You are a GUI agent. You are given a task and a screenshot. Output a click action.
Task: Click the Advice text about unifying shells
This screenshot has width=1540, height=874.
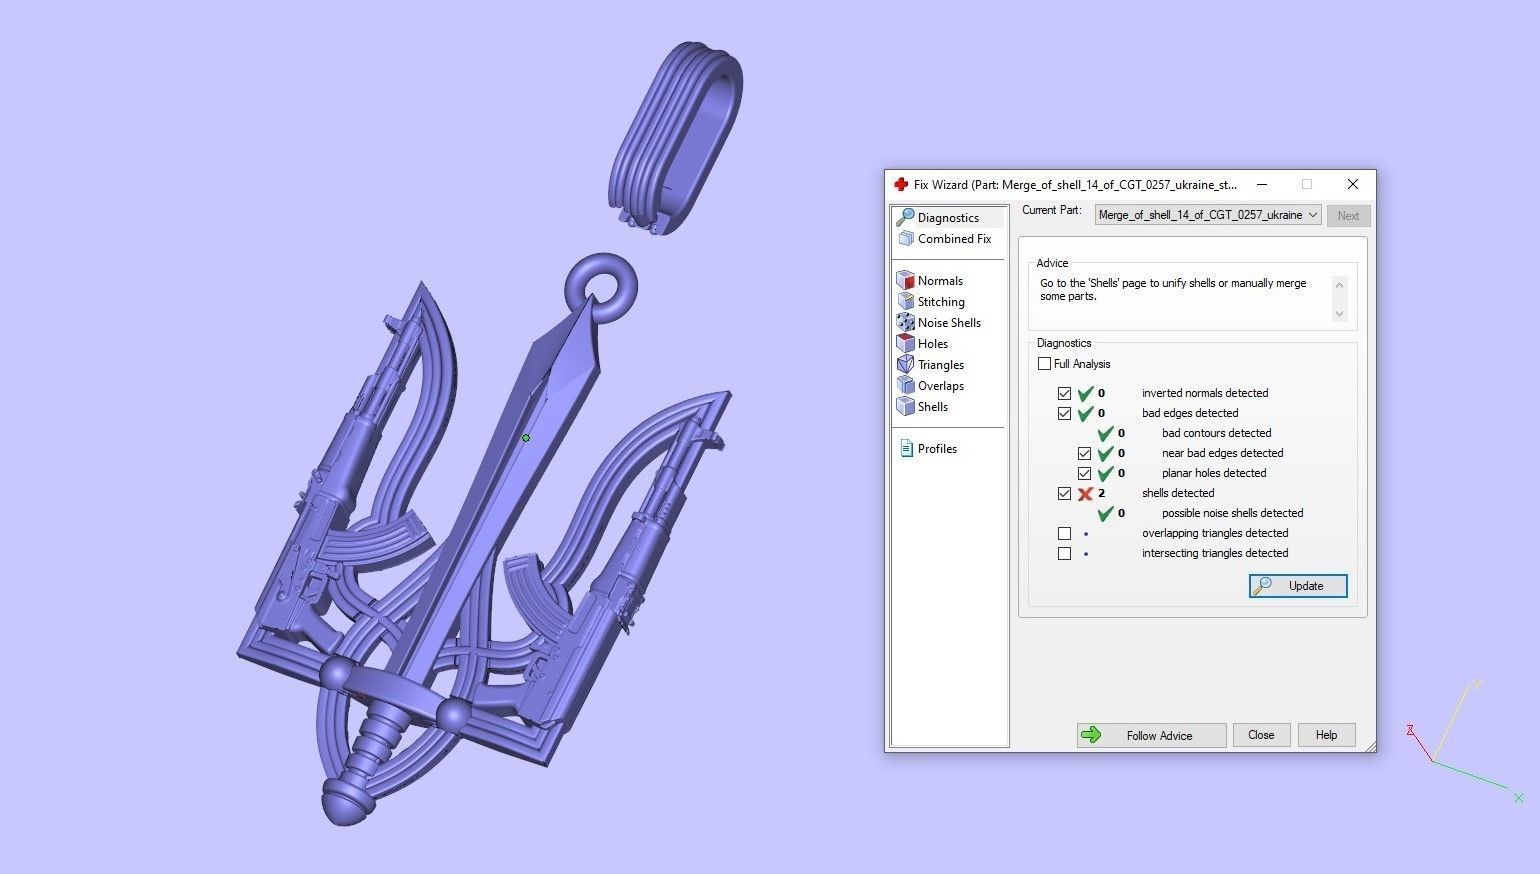click(1173, 289)
